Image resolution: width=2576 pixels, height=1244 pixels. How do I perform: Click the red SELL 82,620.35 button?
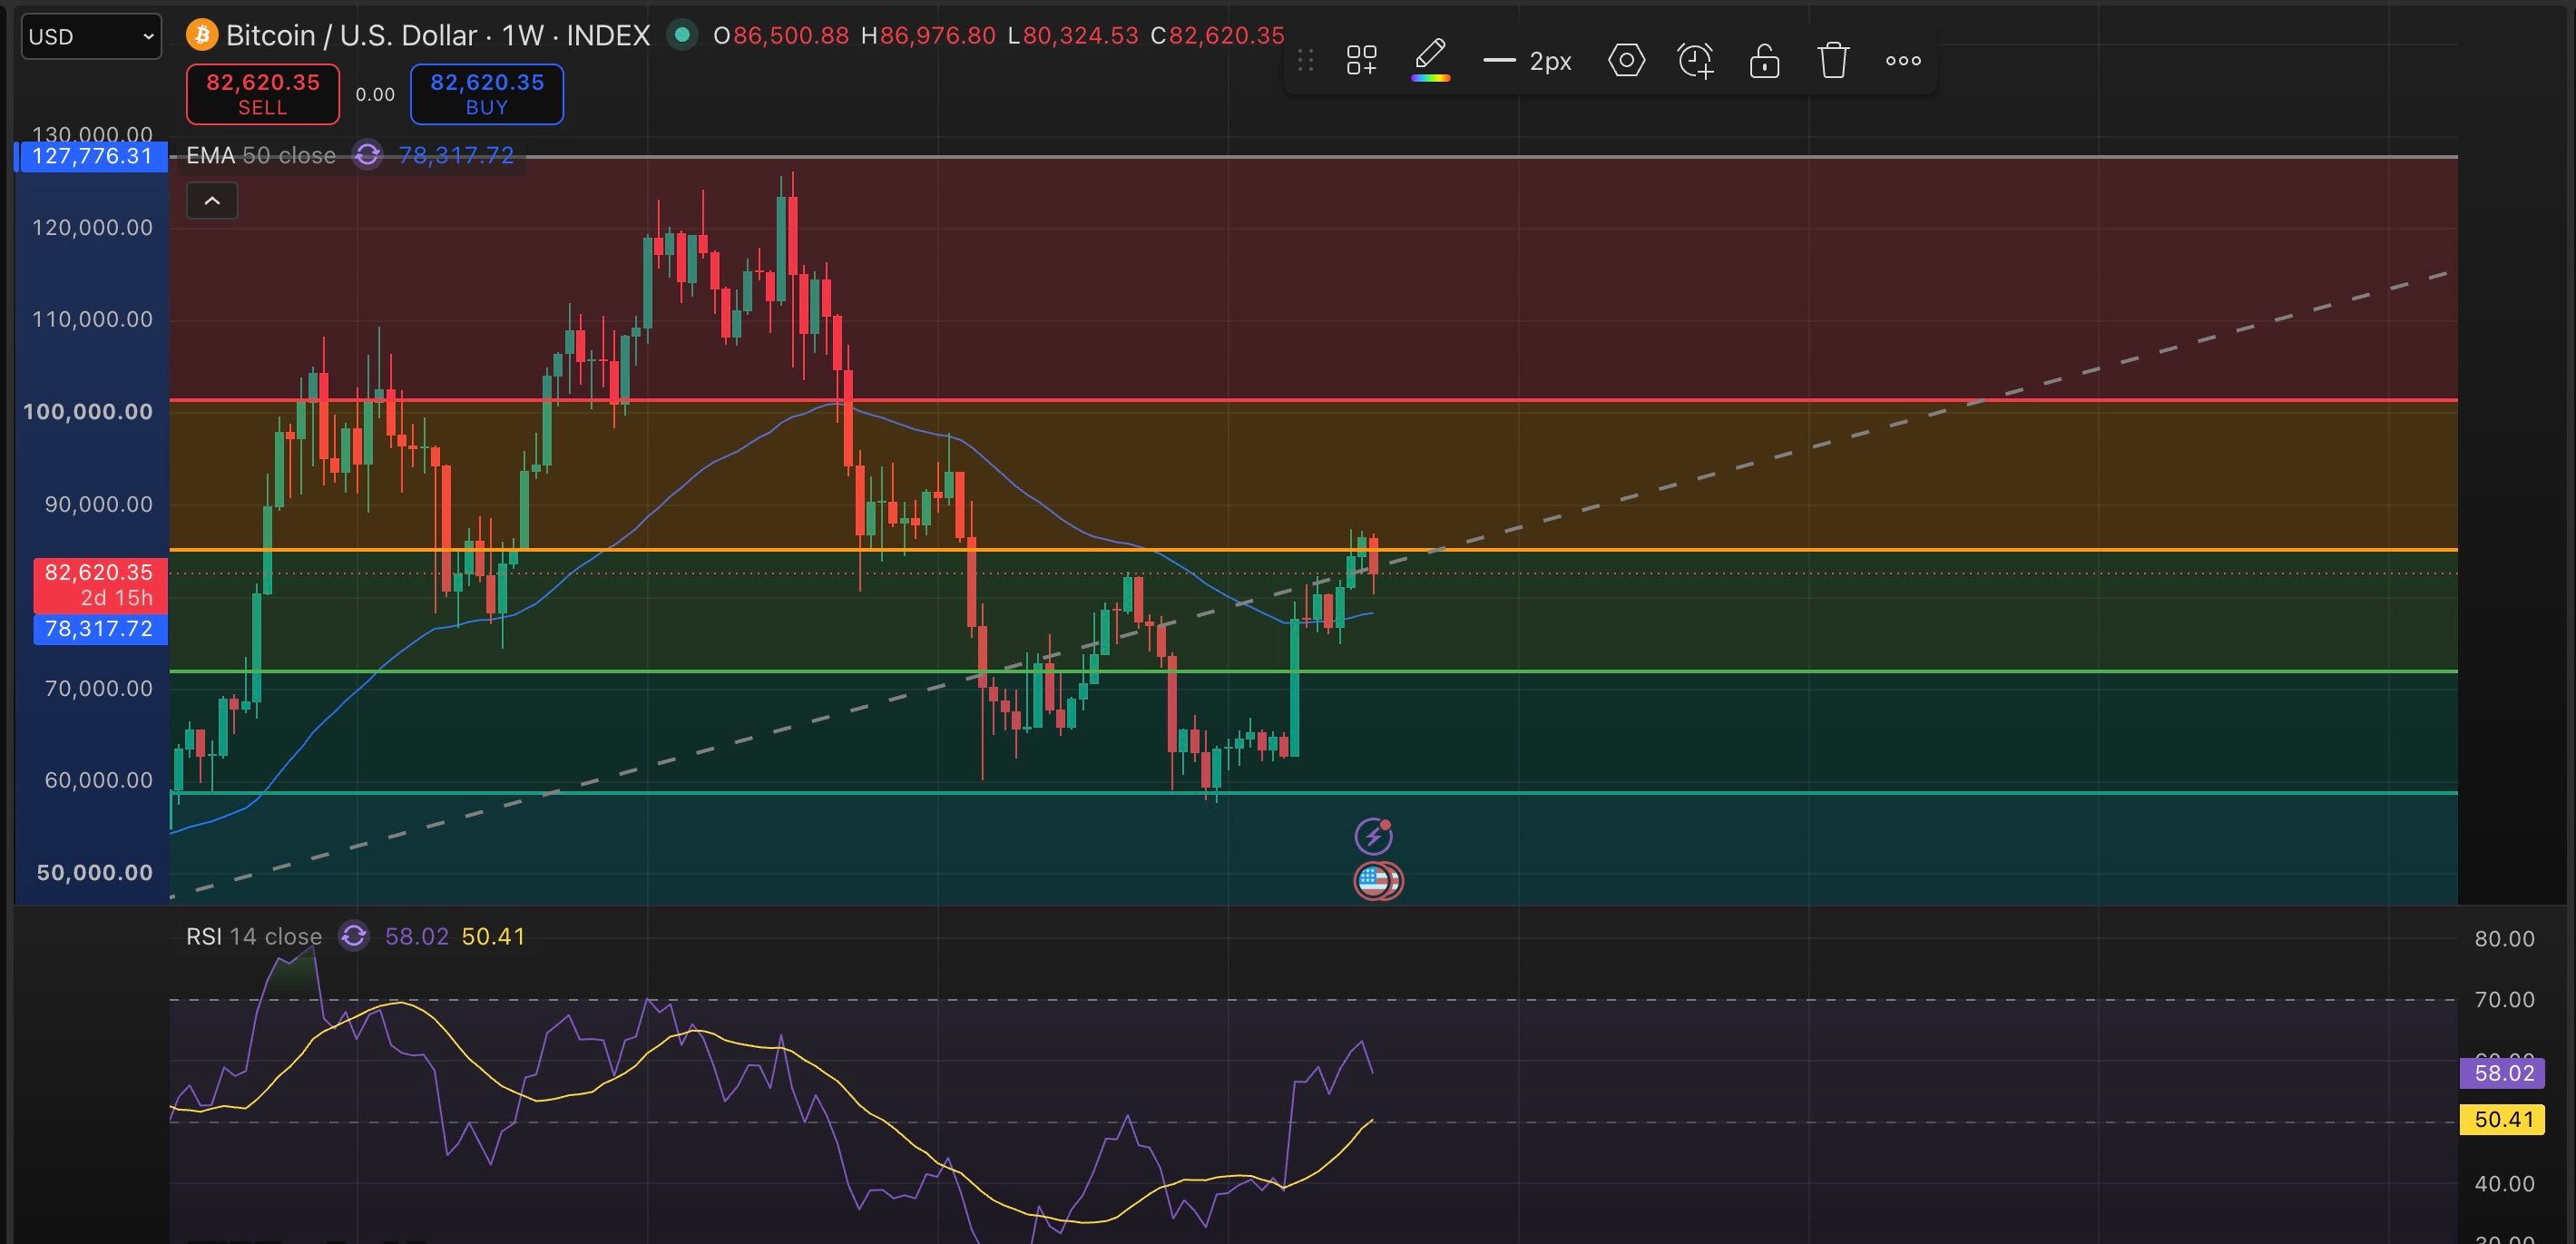(x=263, y=94)
